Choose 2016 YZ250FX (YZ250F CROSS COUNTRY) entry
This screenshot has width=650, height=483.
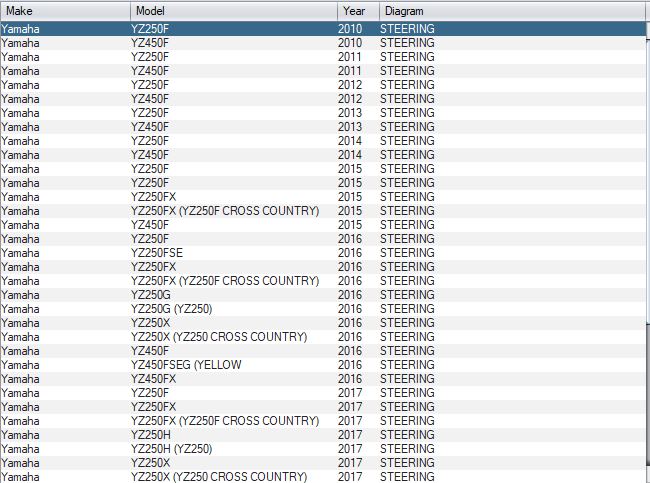[x=323, y=281]
